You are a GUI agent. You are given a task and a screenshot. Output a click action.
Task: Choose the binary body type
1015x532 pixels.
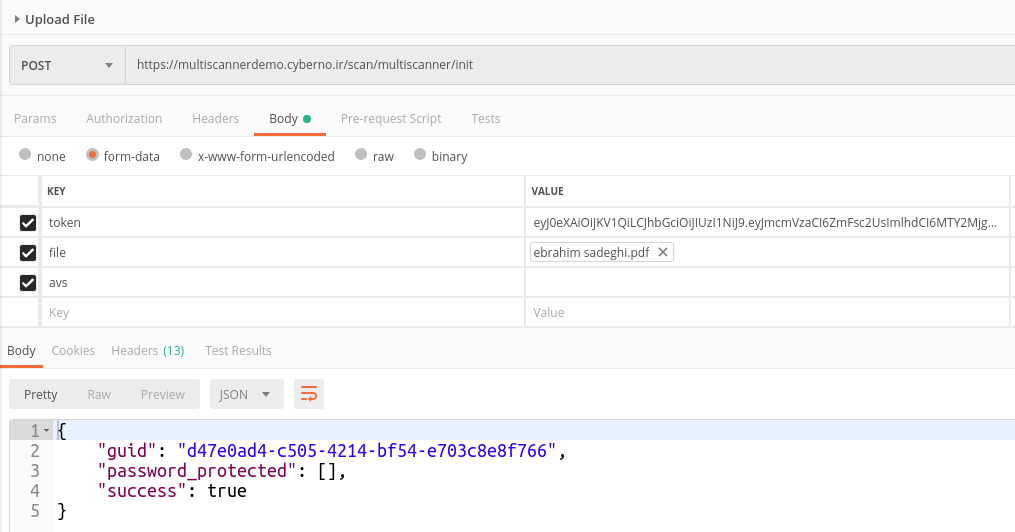pyautogui.click(x=421, y=155)
